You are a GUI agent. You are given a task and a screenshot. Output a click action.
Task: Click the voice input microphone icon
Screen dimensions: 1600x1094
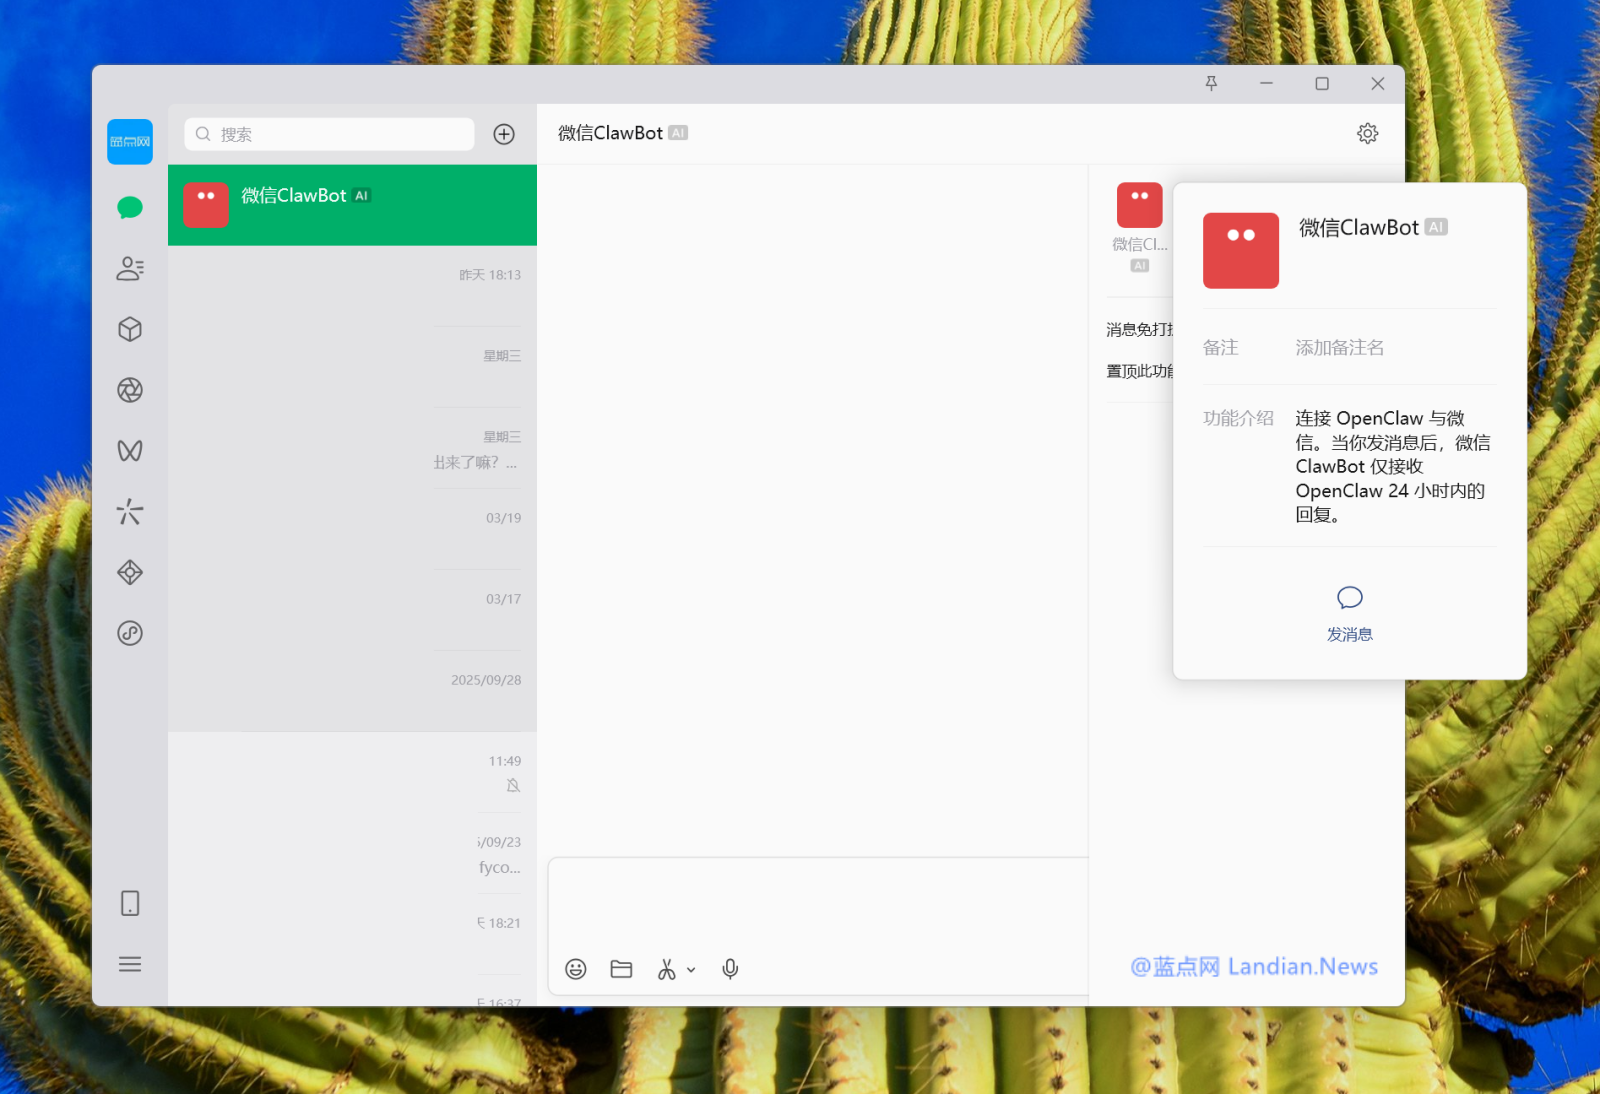(730, 969)
